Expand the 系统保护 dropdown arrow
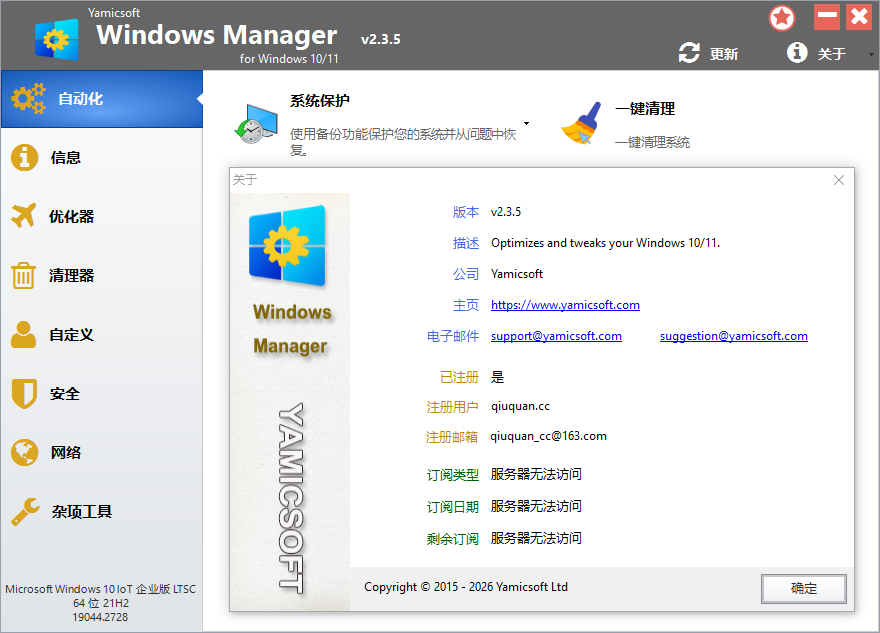 click(x=526, y=125)
